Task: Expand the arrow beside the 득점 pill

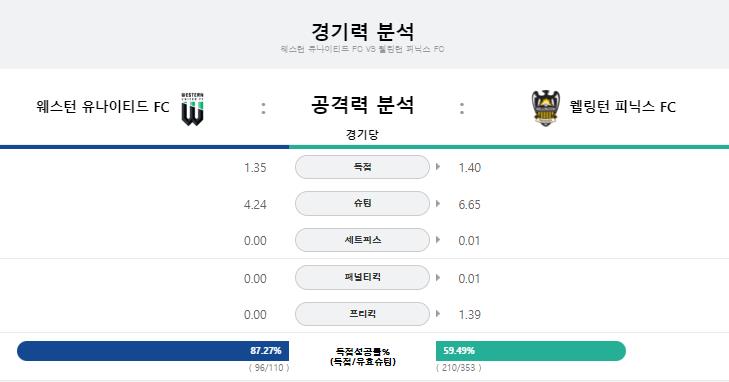Action: click(437, 167)
